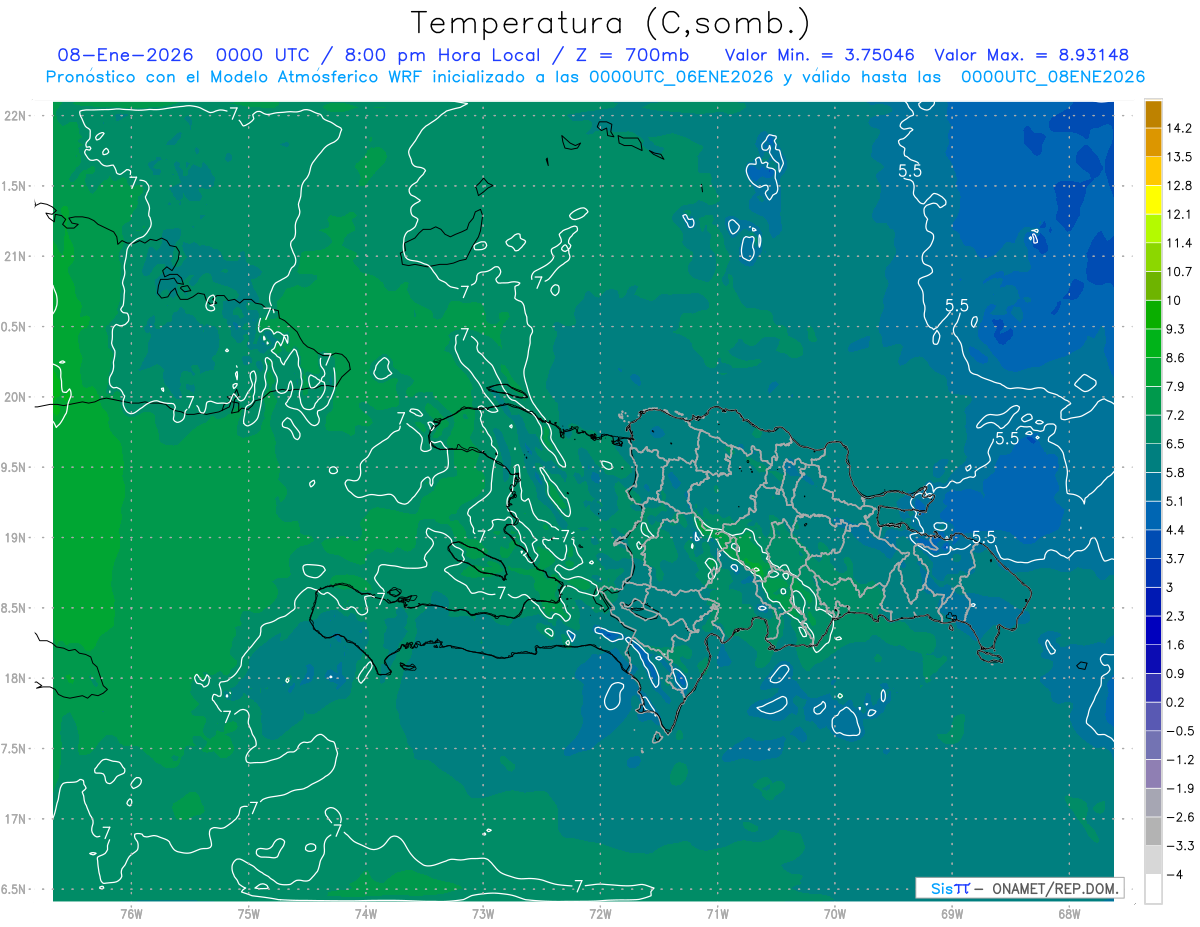Image resolution: width=1200 pixels, height=927 pixels.
Task: Click the -1.2 value on the color scale
Action: pyautogui.click(x=1179, y=760)
